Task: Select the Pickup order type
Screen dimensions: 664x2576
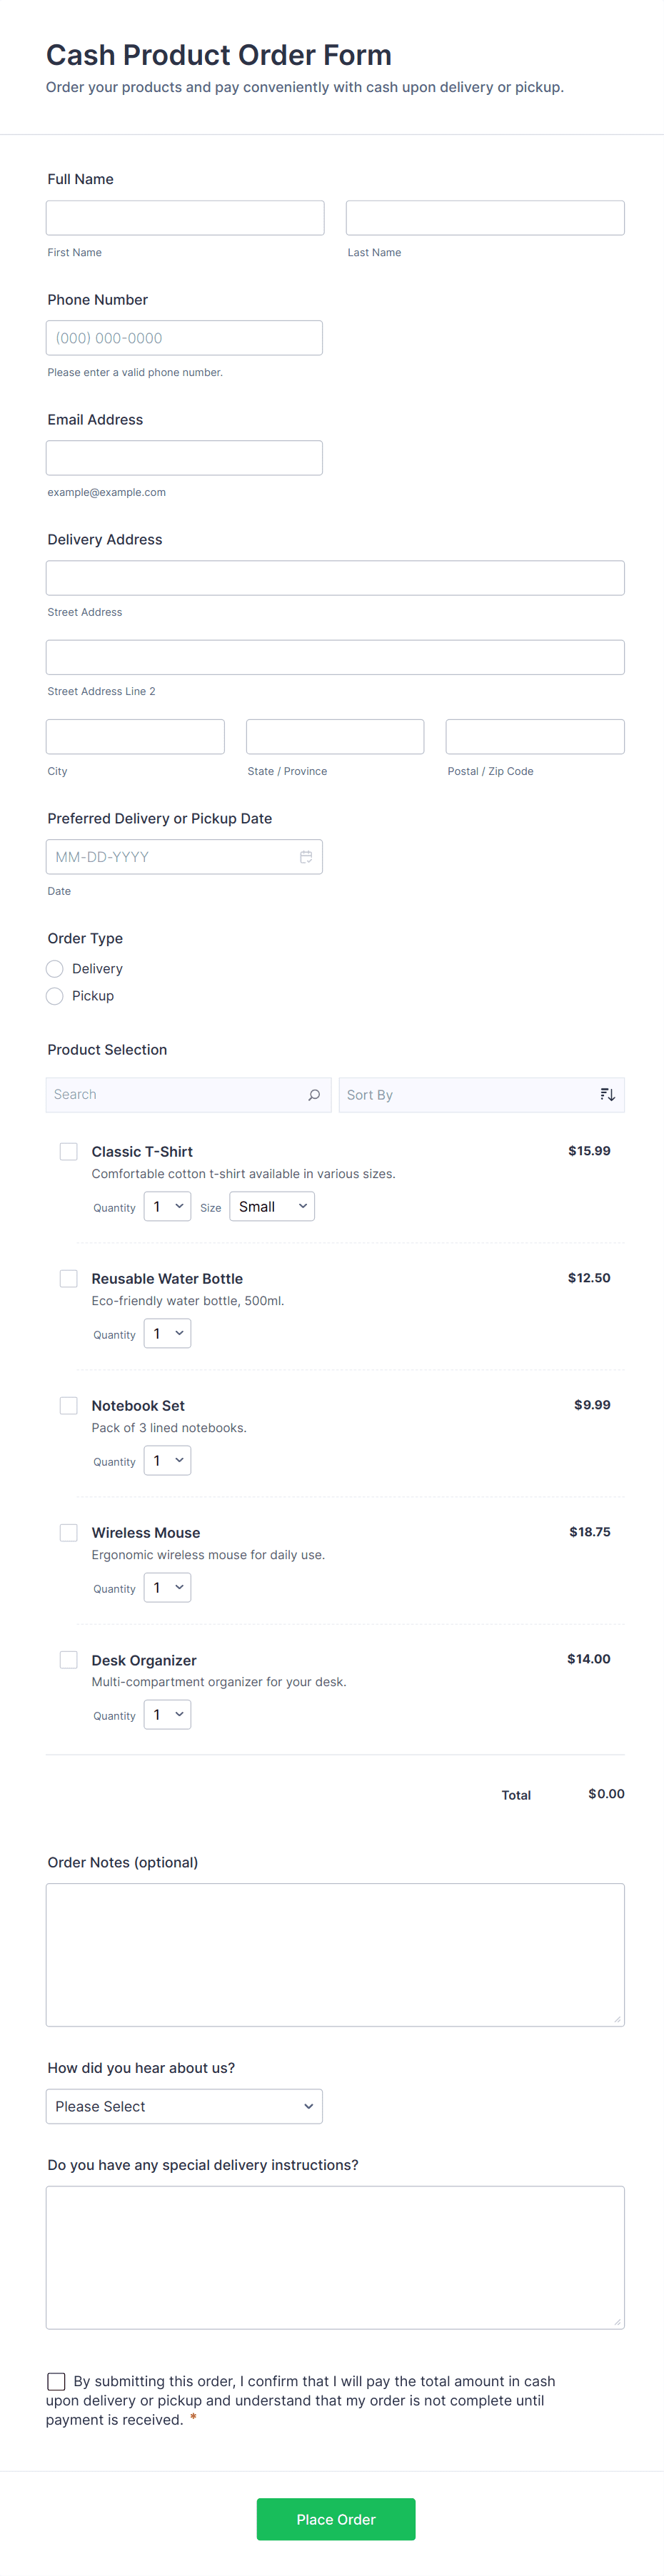Action: point(55,996)
